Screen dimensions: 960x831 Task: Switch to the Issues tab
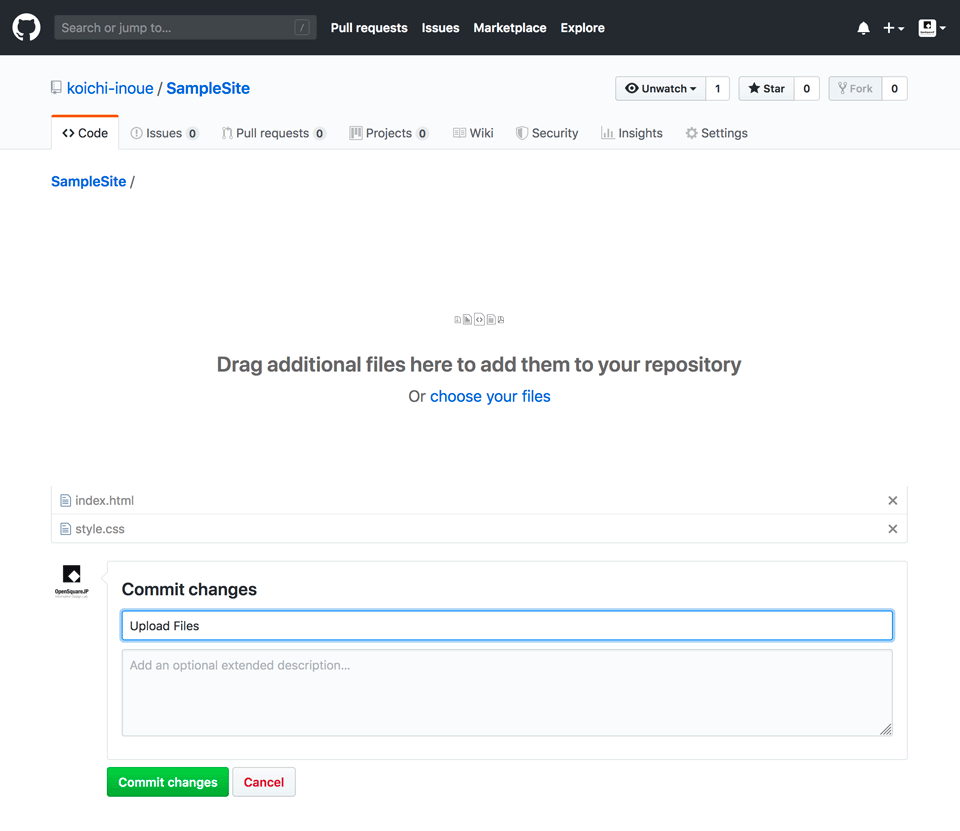tap(164, 133)
